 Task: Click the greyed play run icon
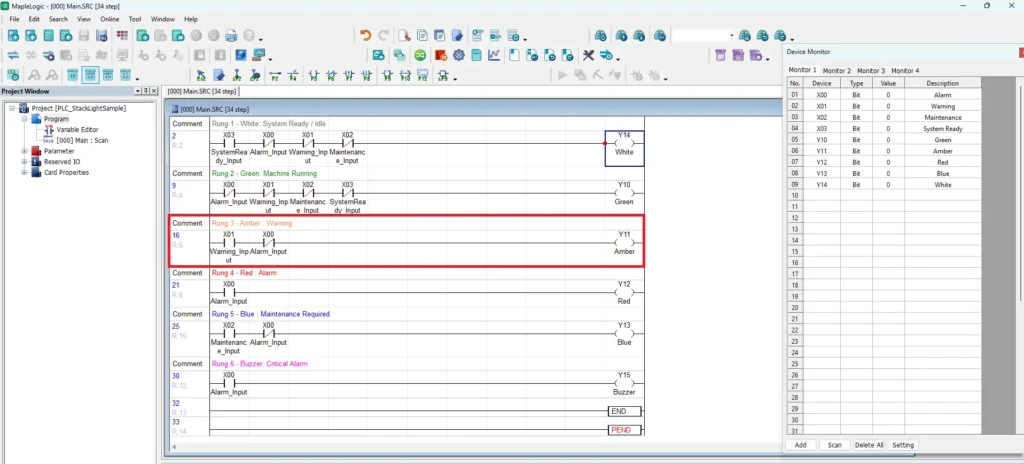[x=561, y=75]
